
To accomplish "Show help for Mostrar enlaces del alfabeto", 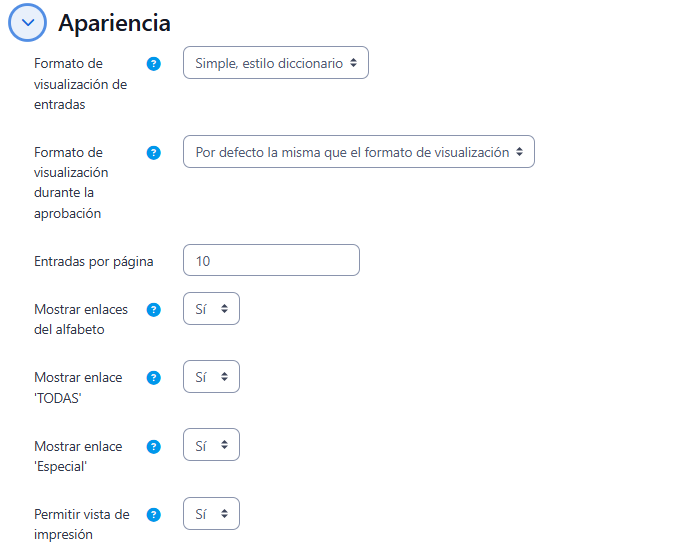I will [x=153, y=310].
